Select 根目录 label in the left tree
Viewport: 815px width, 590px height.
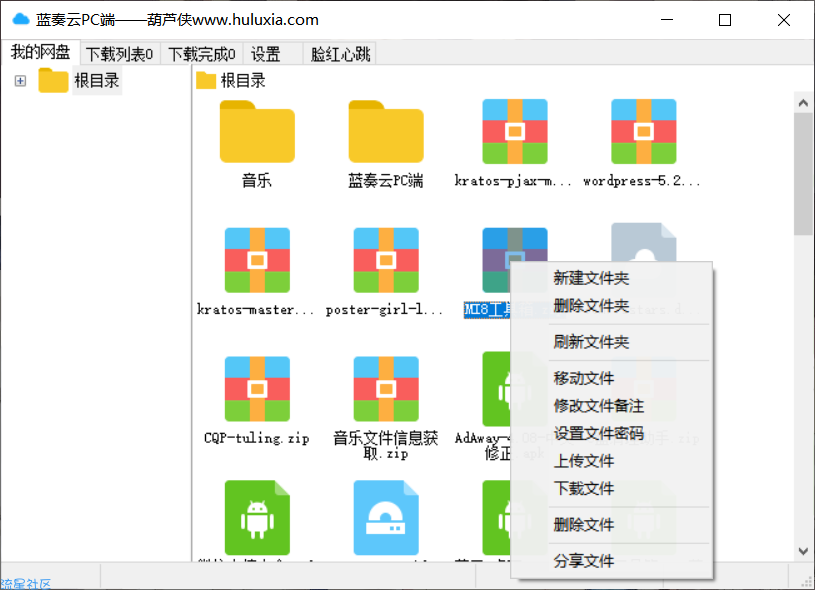point(97,81)
